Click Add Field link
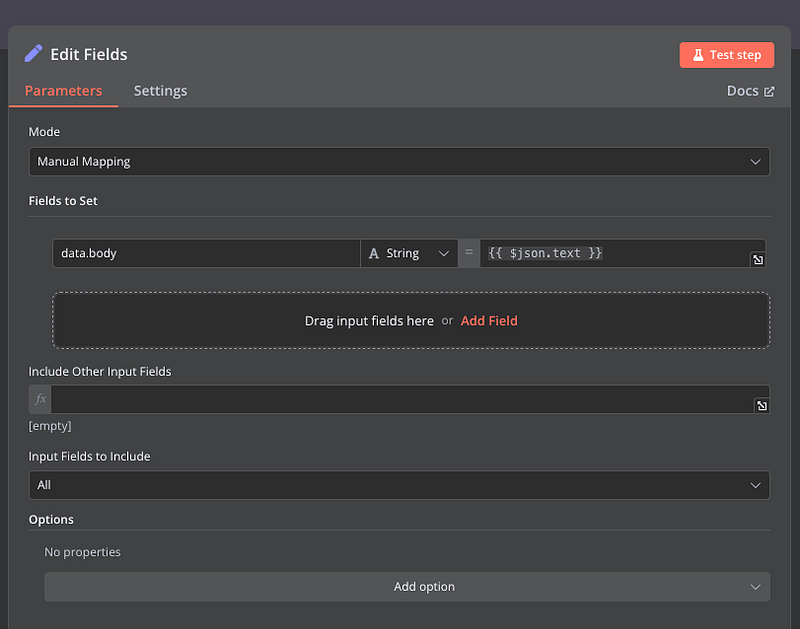This screenshot has height=629, width=800. 489,321
